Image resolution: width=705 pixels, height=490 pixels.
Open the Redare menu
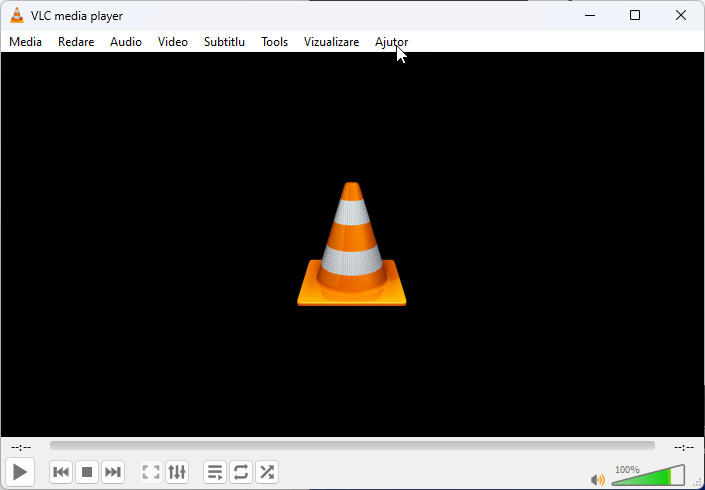[76, 42]
